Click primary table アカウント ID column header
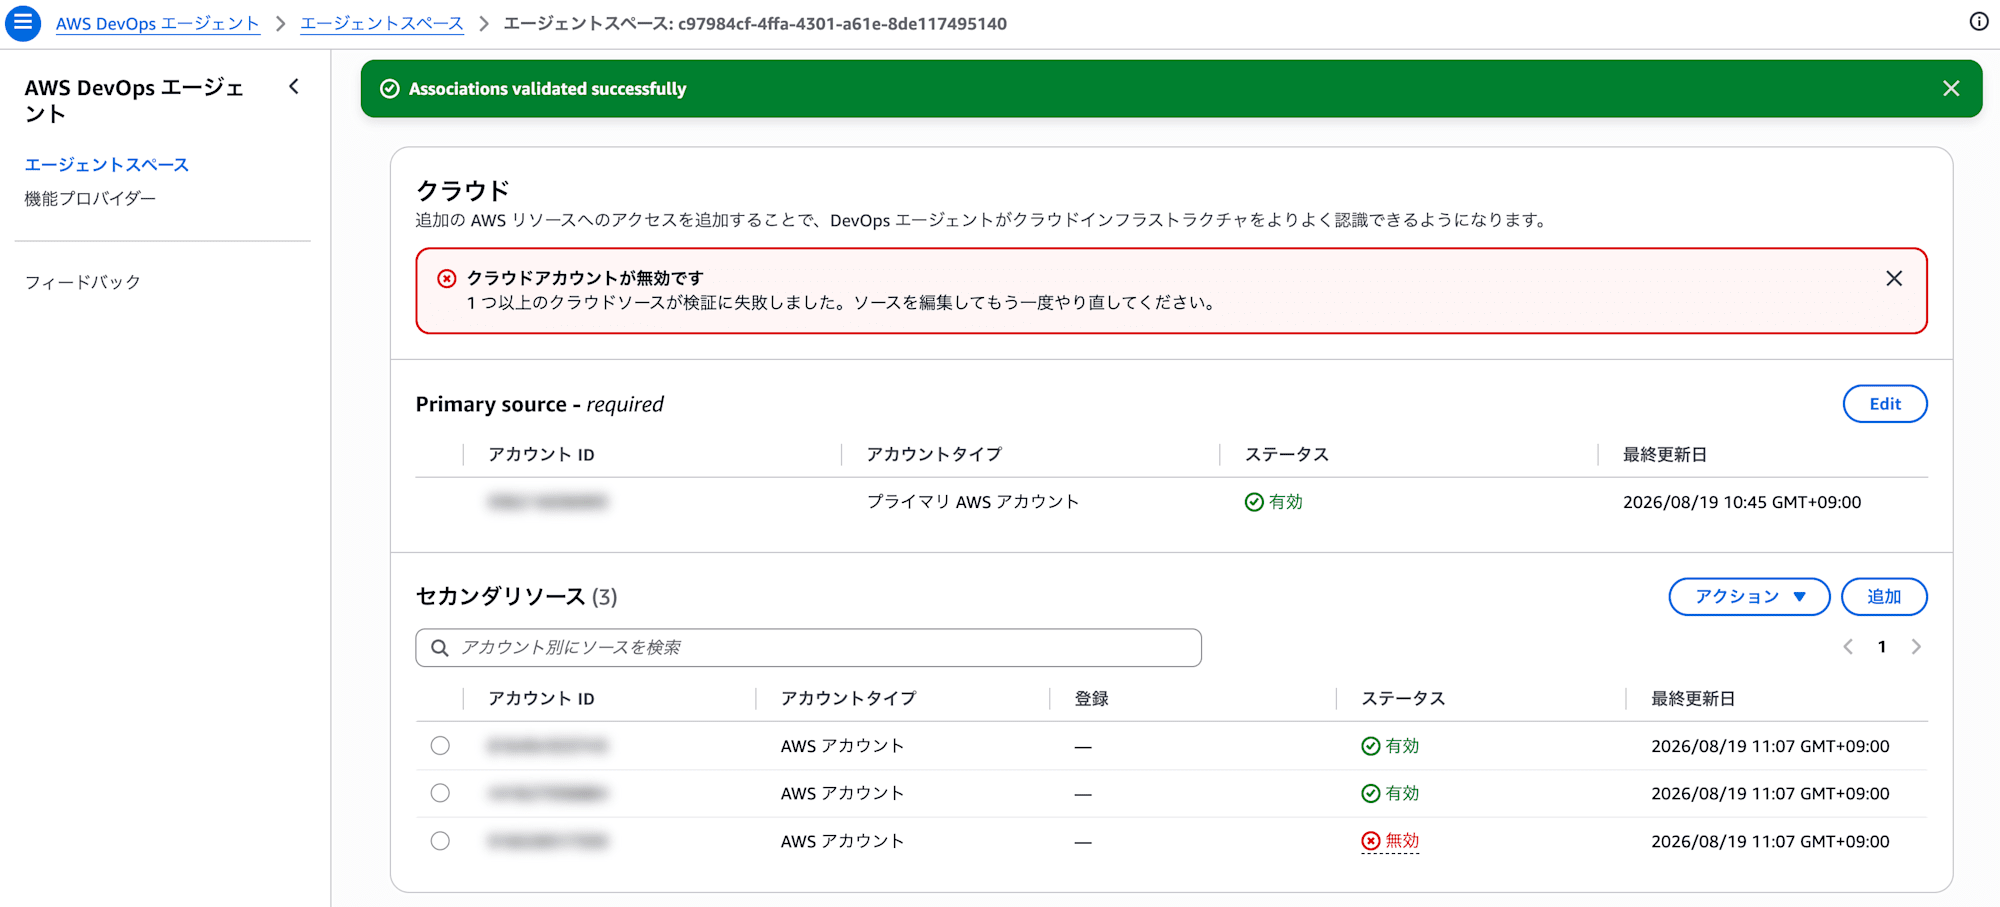Viewport: 2000px width, 907px height. tap(541, 455)
